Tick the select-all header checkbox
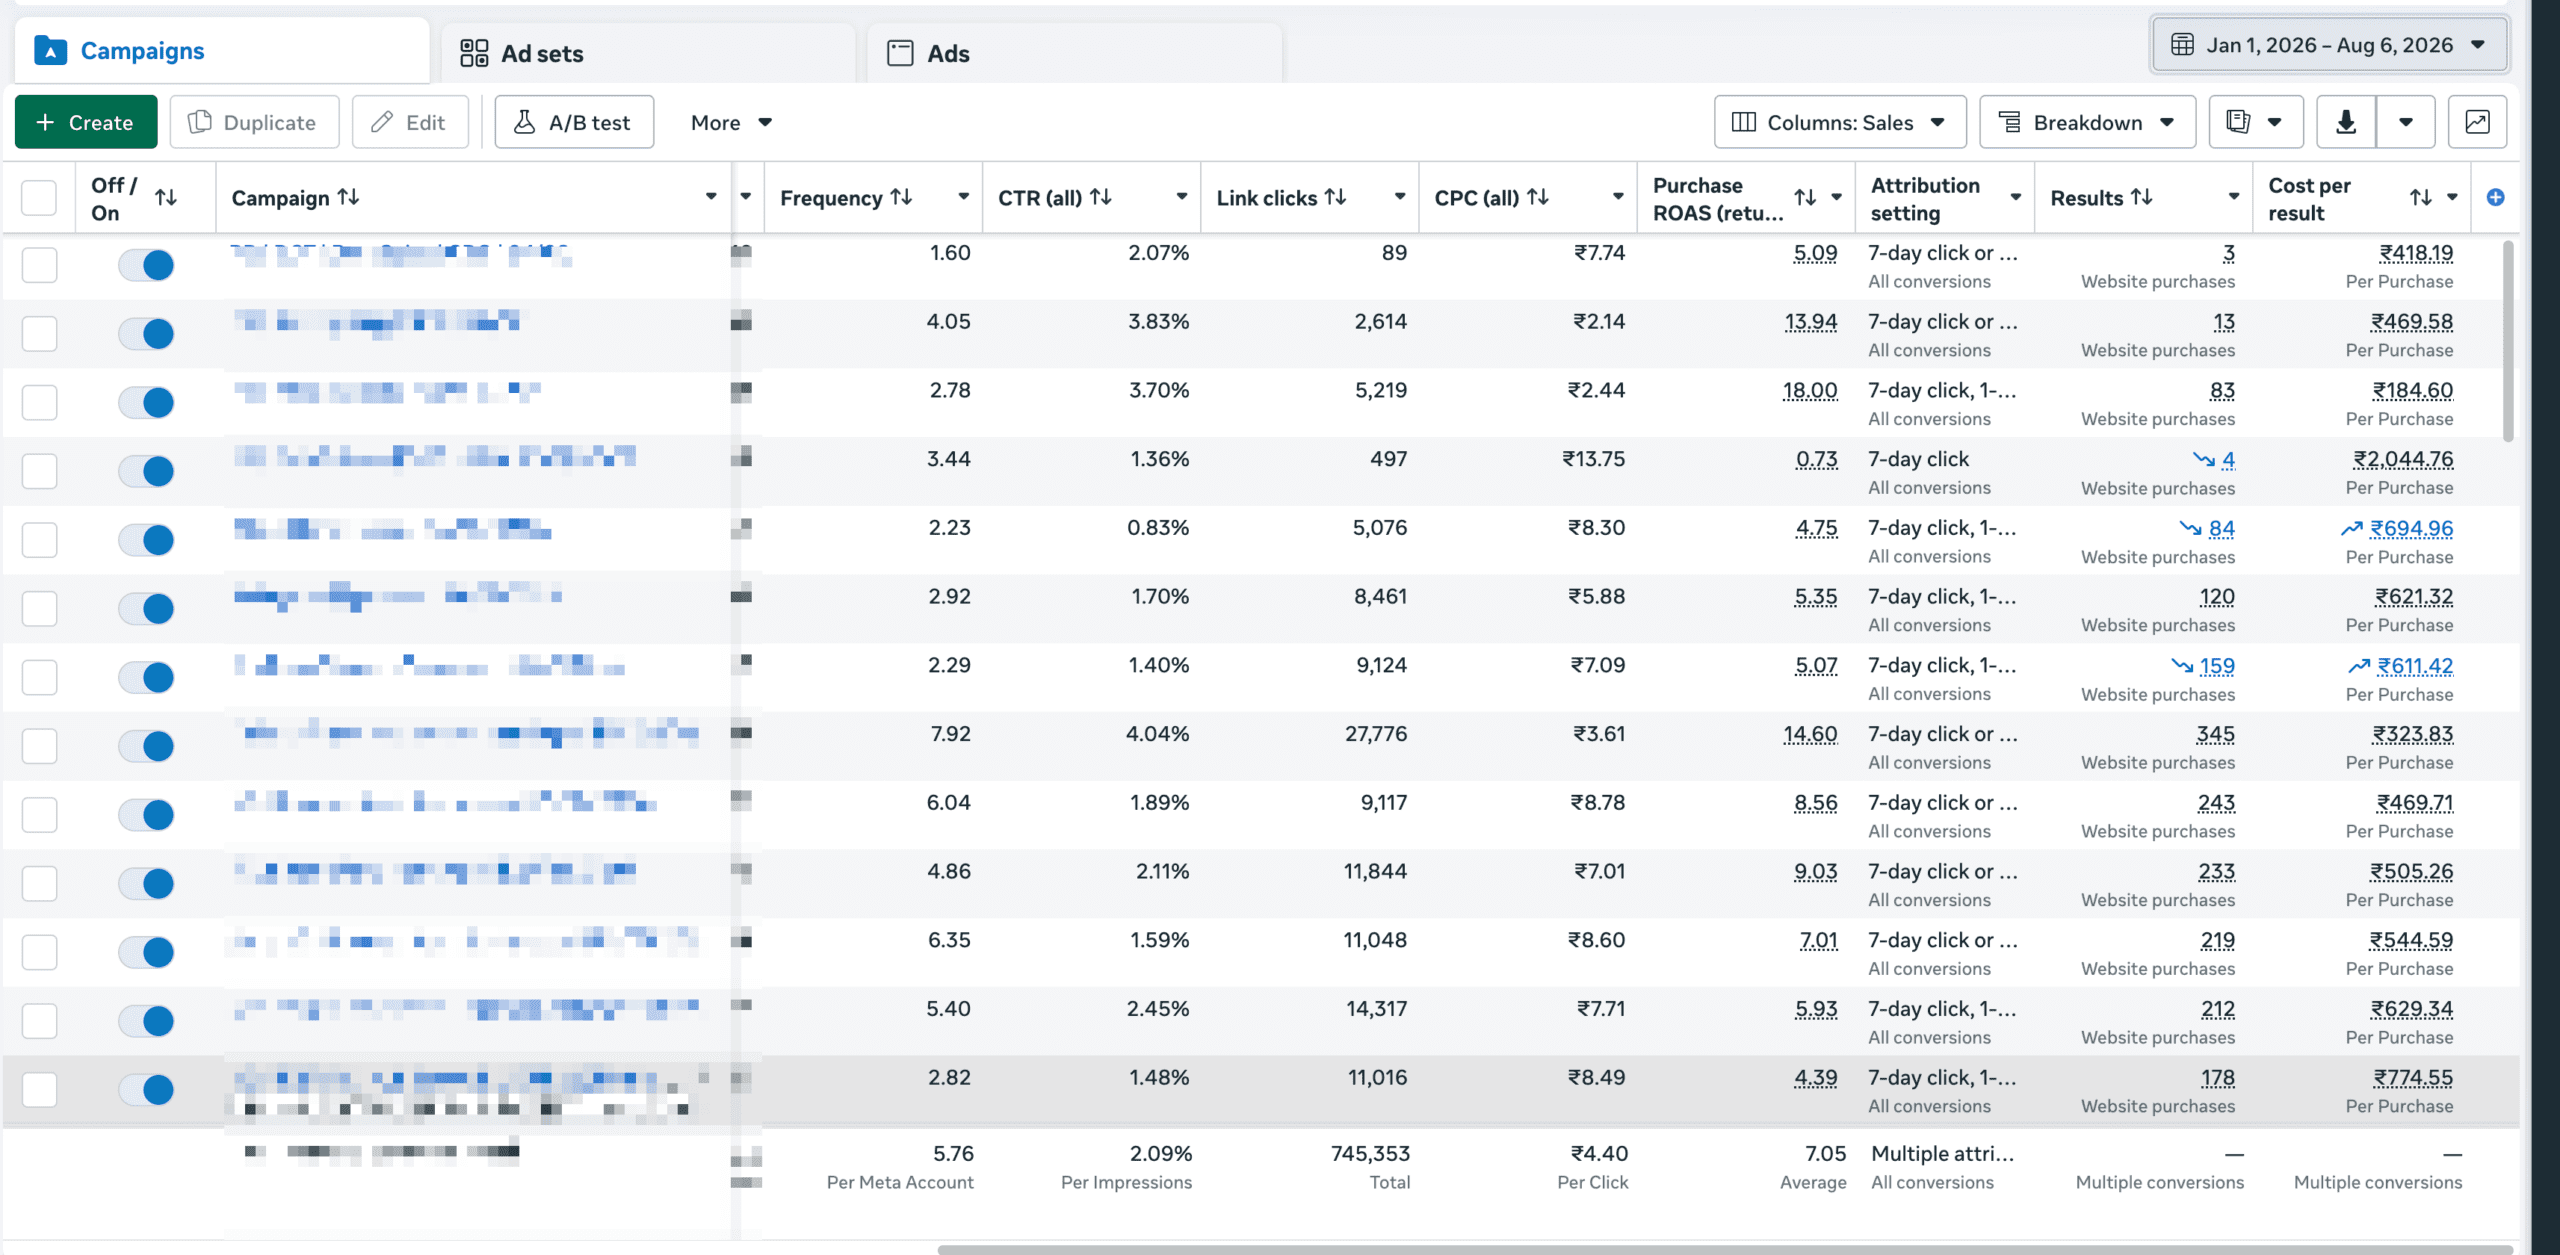Screen dimensions: 2560x1255 tap(39, 197)
